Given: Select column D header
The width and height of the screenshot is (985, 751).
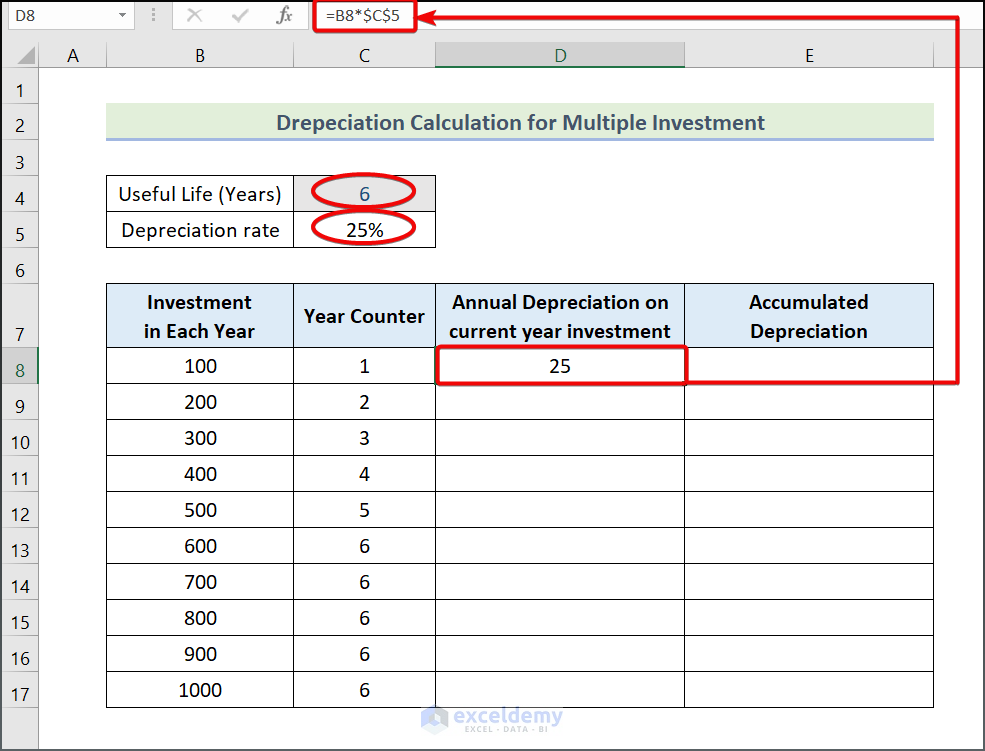Looking at the screenshot, I should [560, 56].
